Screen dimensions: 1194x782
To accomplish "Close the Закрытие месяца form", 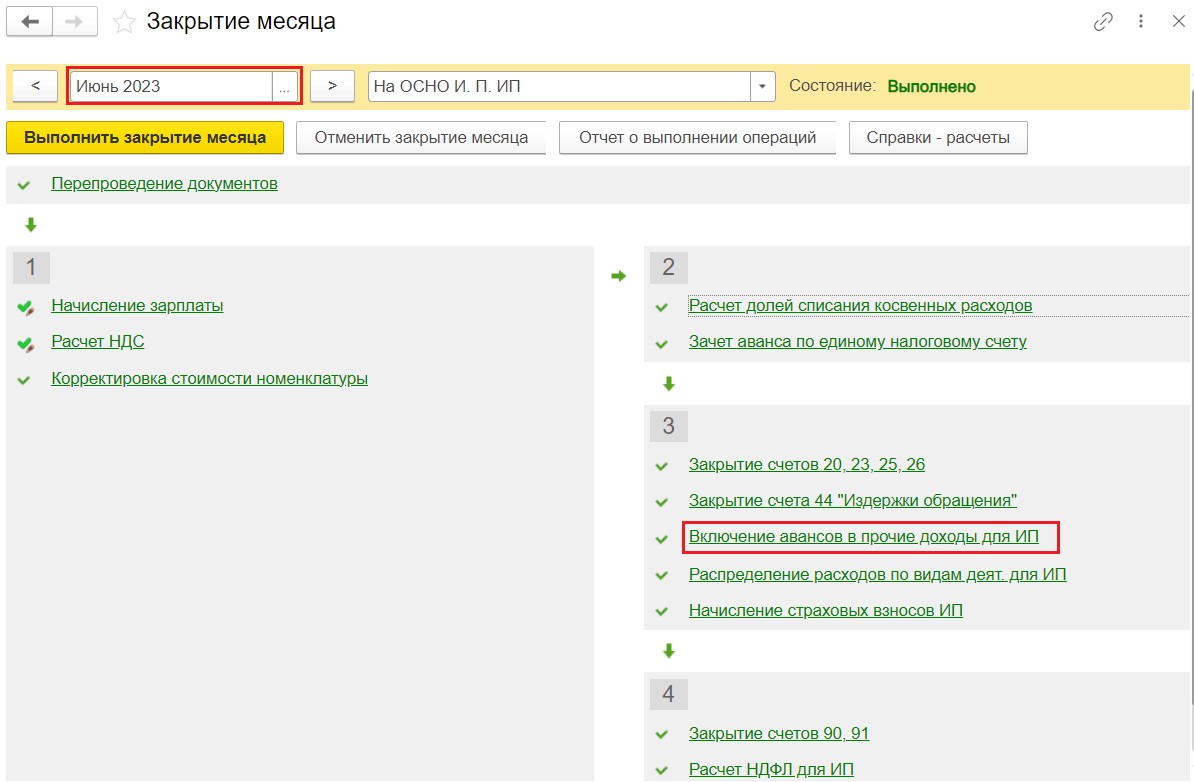I will tap(1178, 21).
